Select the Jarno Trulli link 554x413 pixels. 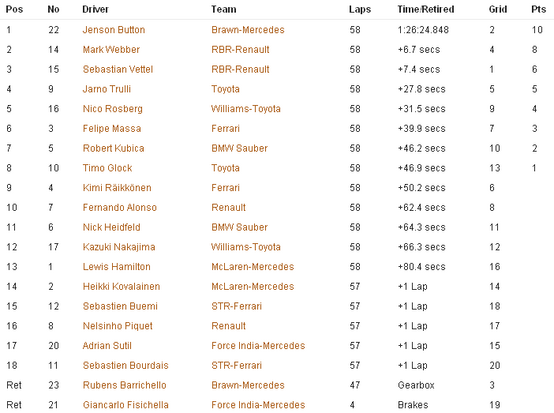(107, 89)
